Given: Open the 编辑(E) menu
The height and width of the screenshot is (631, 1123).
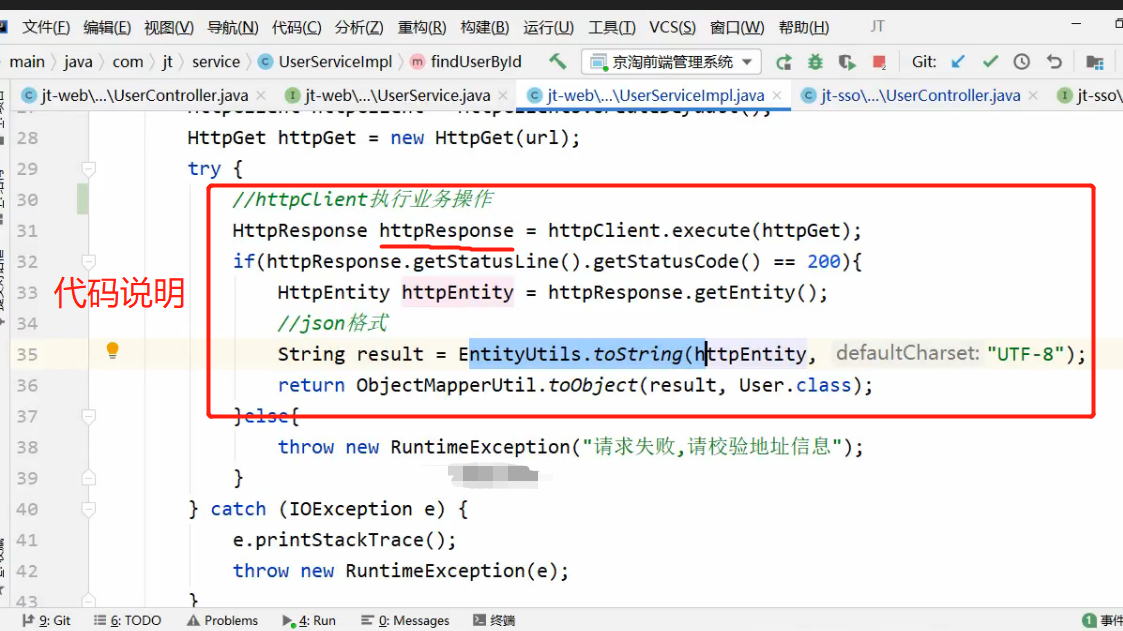Looking at the screenshot, I should point(107,27).
